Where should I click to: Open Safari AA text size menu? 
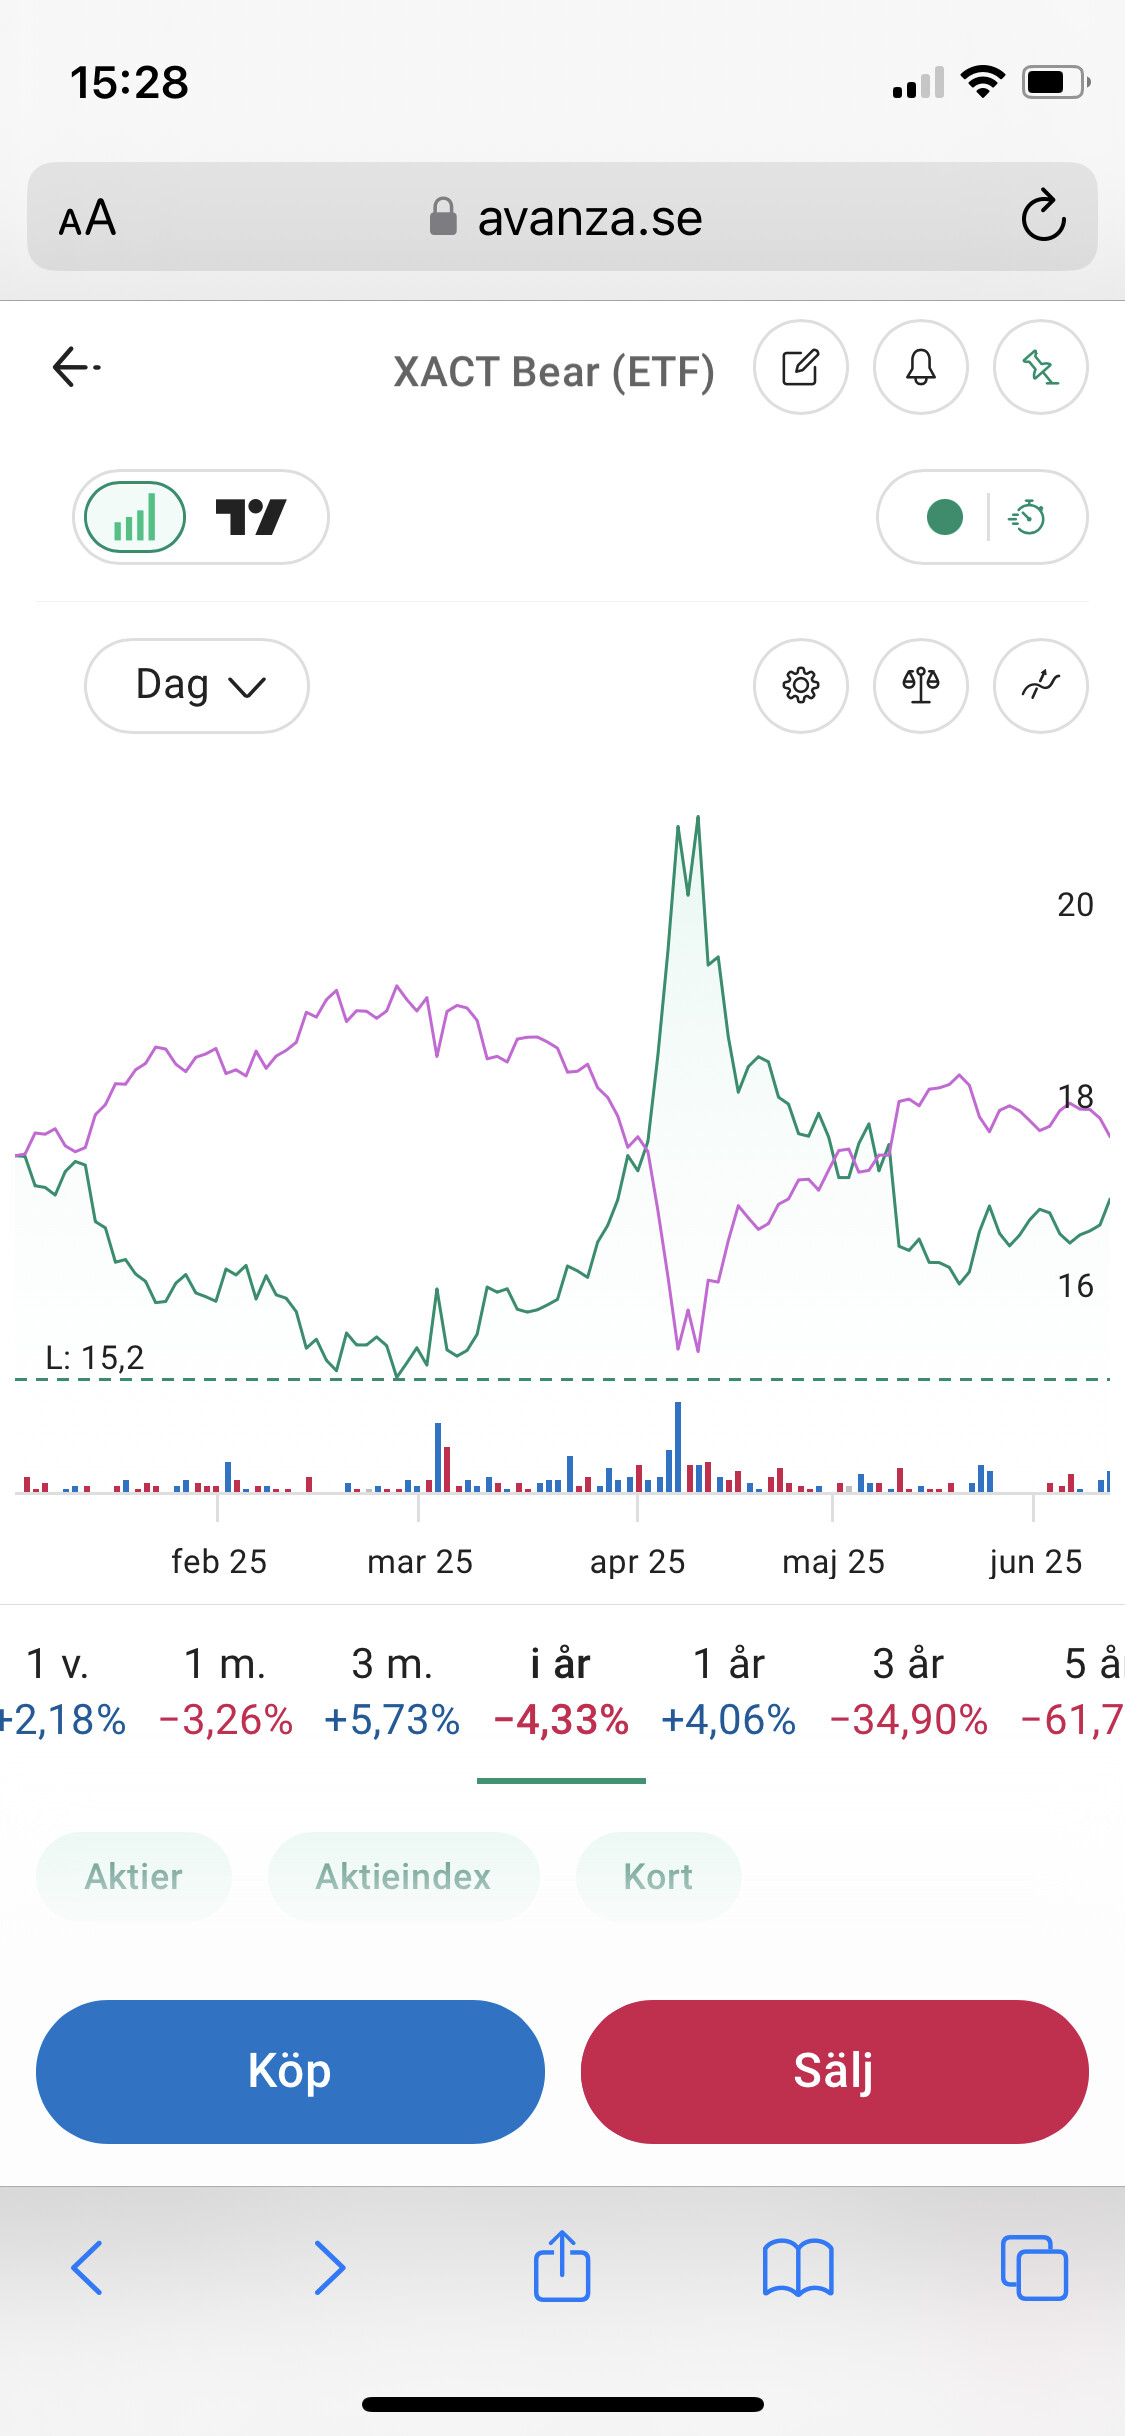click(x=87, y=218)
